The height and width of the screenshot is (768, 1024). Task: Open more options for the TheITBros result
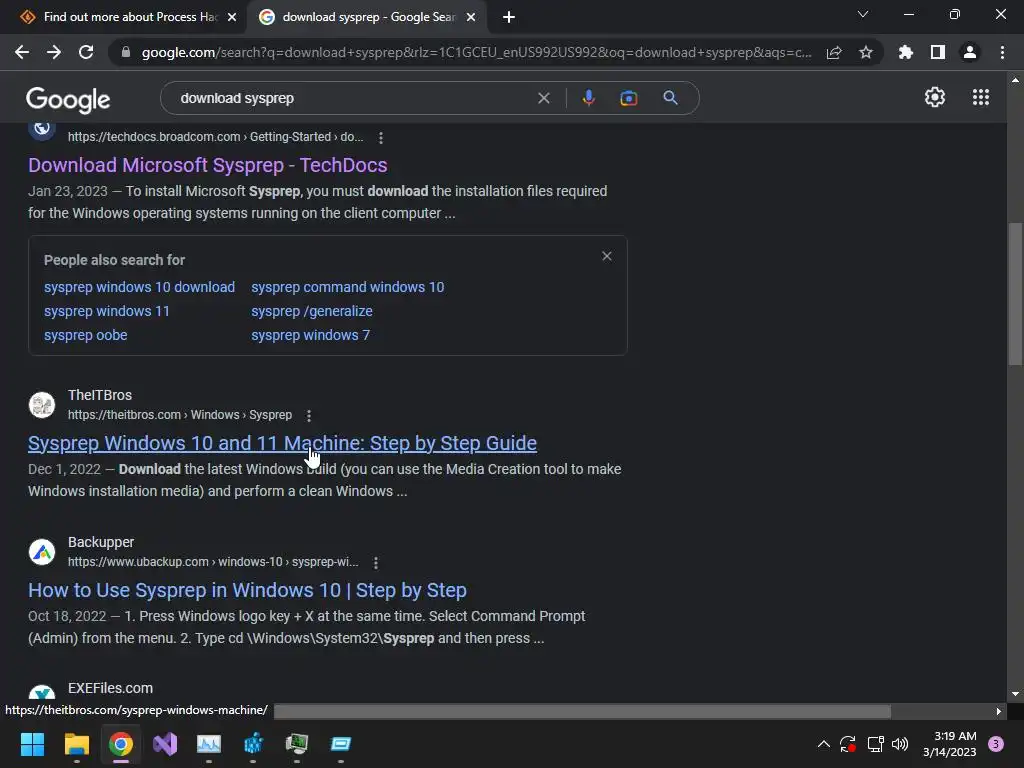[x=309, y=415]
